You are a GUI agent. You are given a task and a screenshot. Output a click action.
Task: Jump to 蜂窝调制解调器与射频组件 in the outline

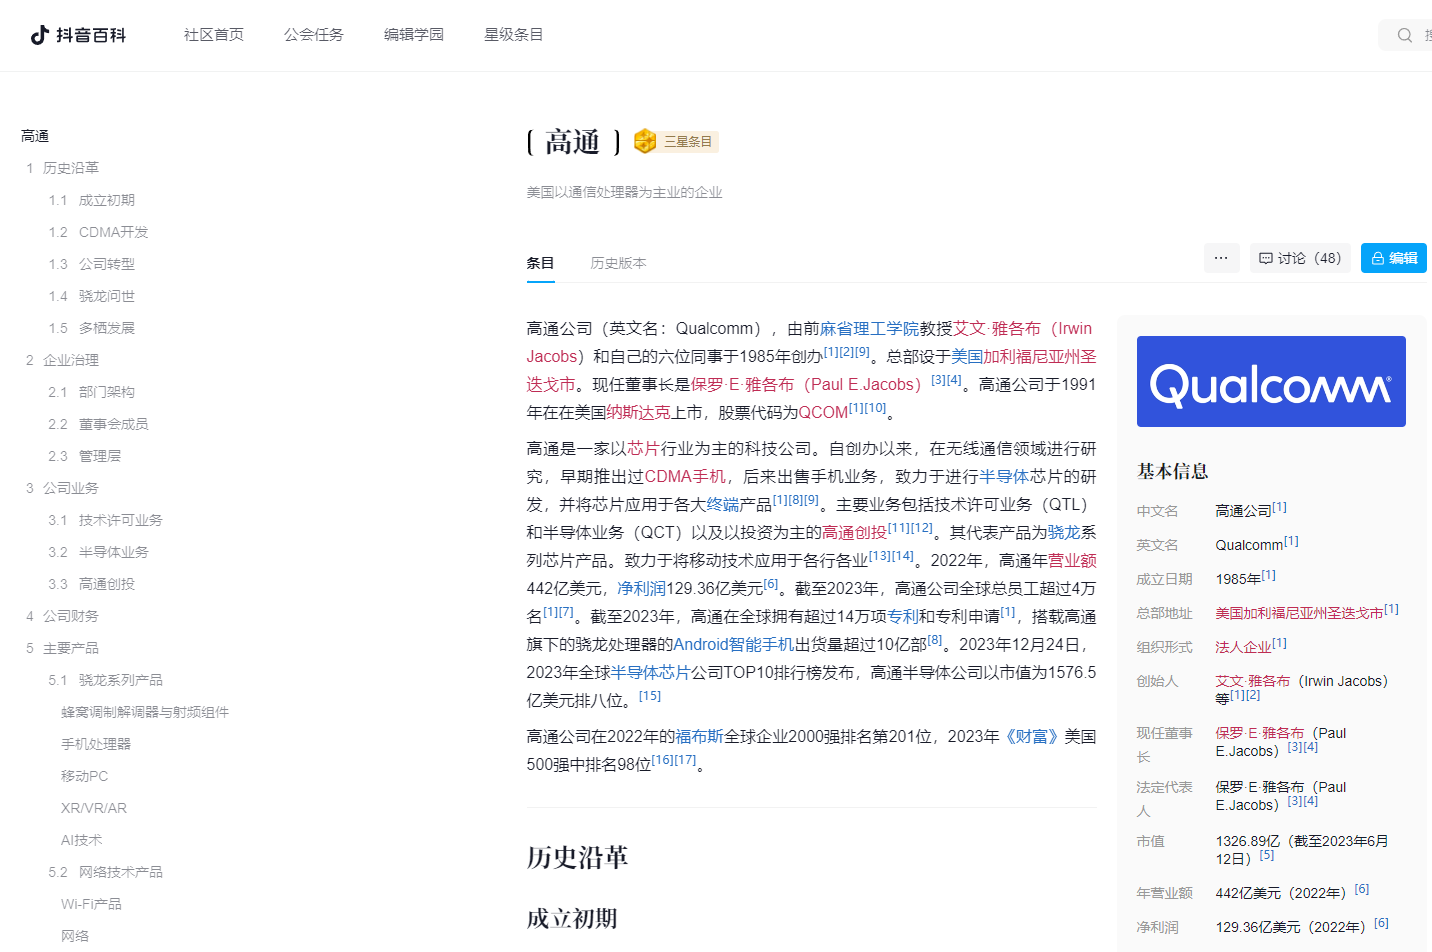pos(145,712)
